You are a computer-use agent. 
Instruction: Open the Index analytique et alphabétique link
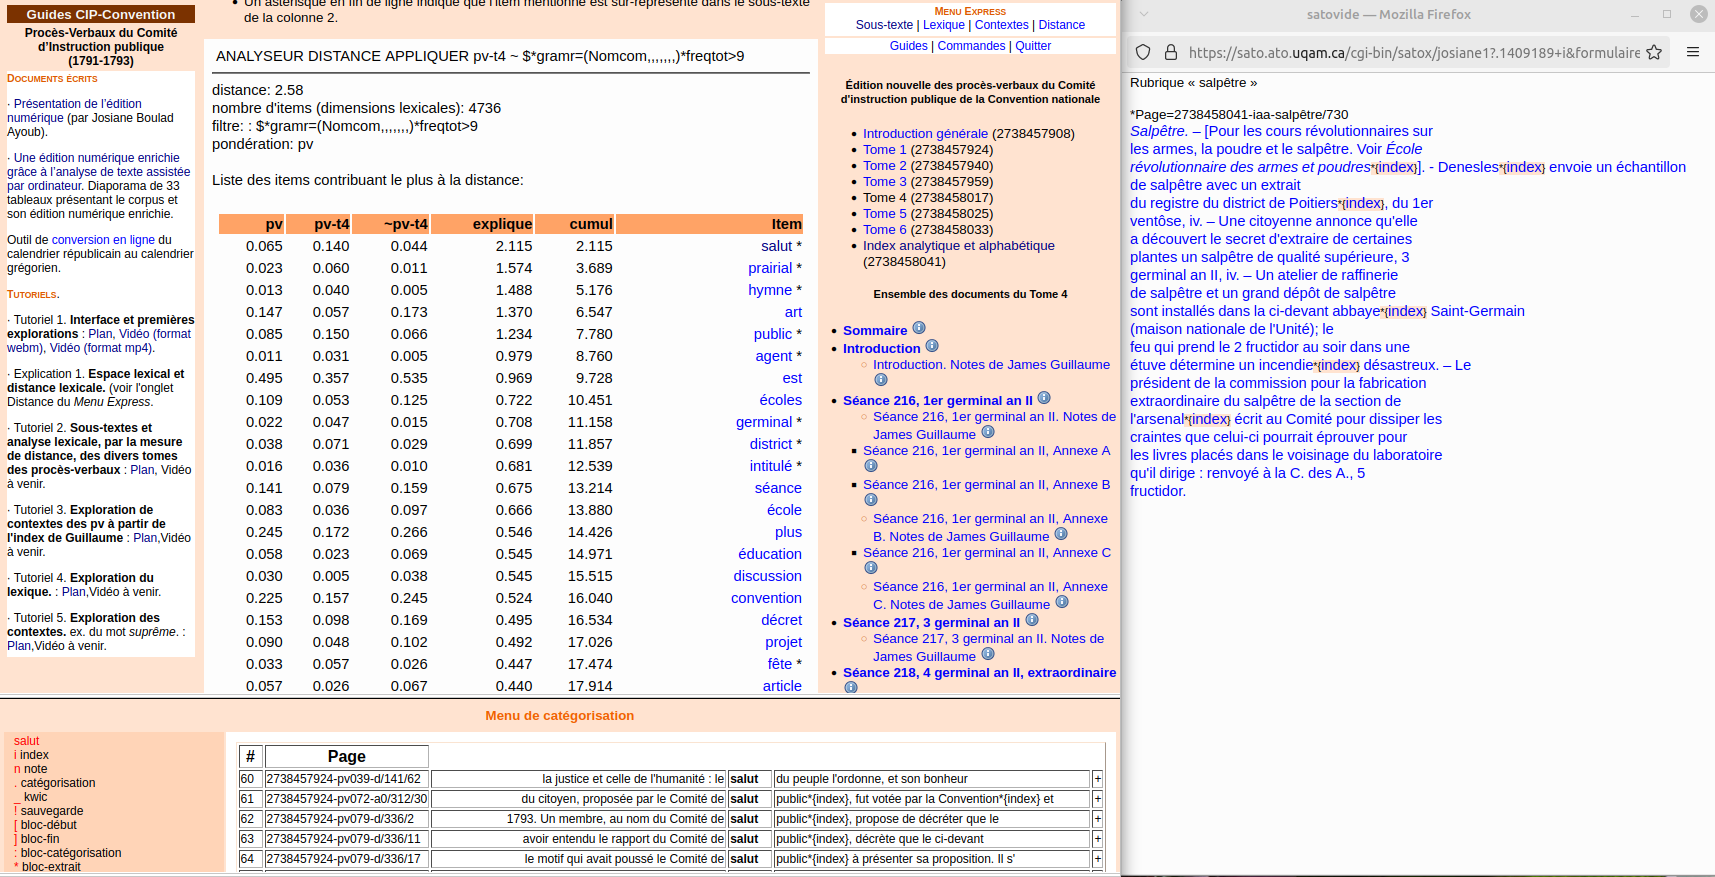[958, 245]
